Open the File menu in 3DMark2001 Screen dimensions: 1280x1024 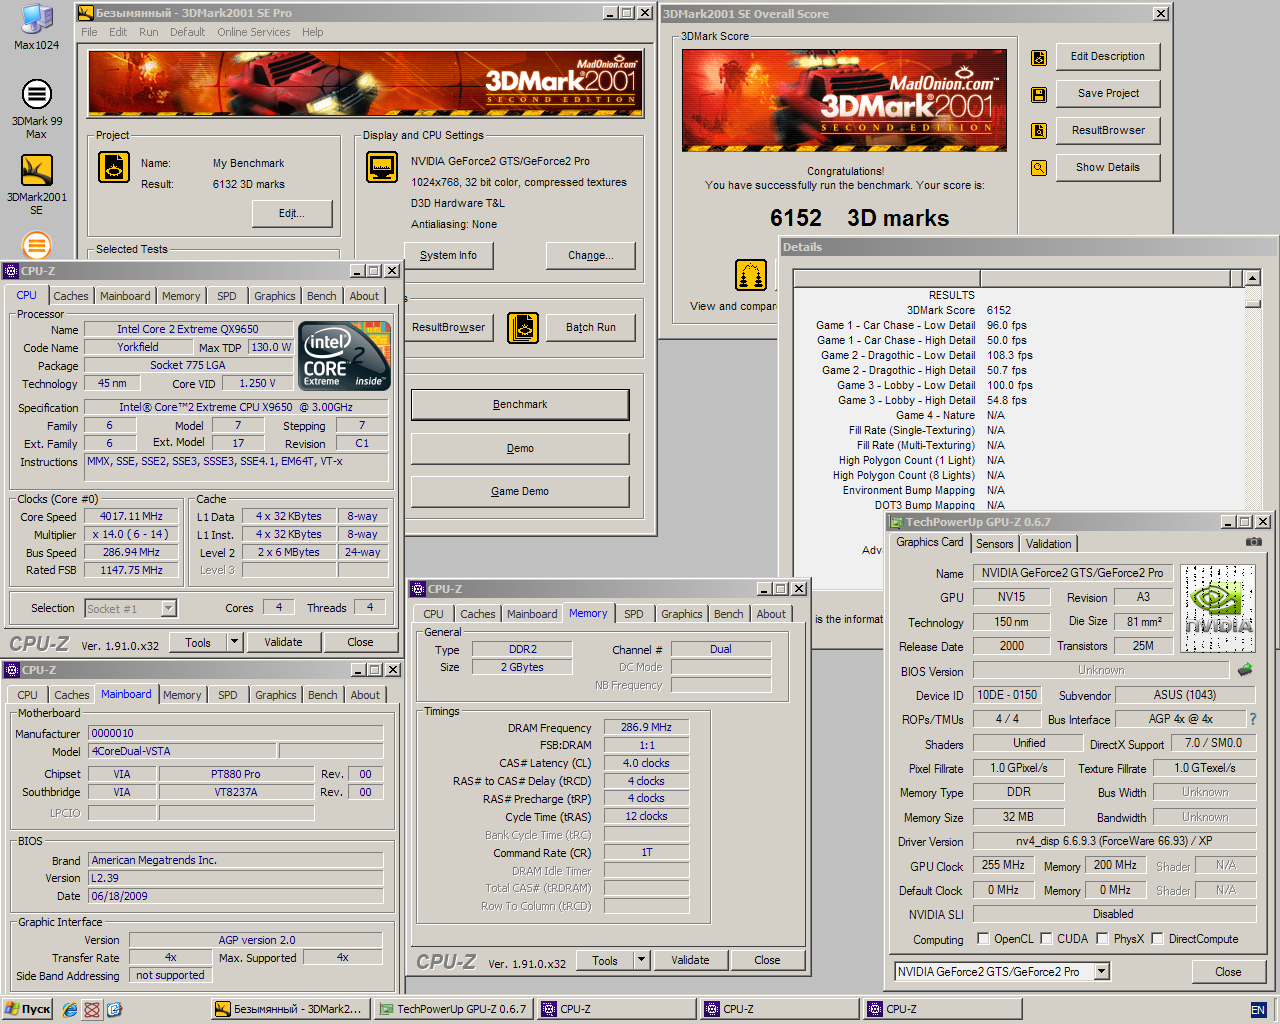(90, 32)
